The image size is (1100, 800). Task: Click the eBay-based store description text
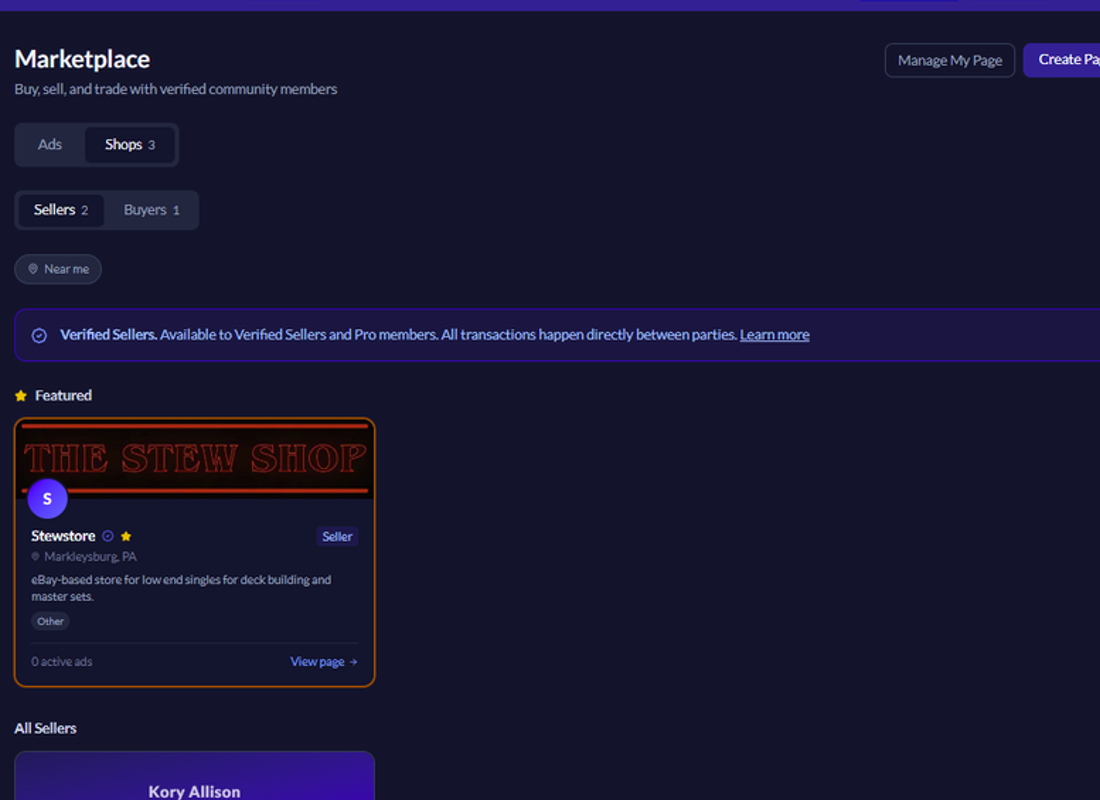(181, 588)
